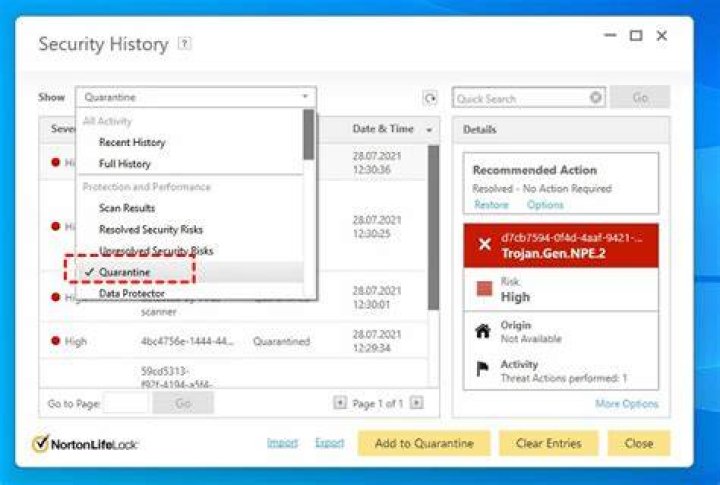Click the Date & Time column header
Viewport: 720px width, 485px height.
click(x=383, y=129)
